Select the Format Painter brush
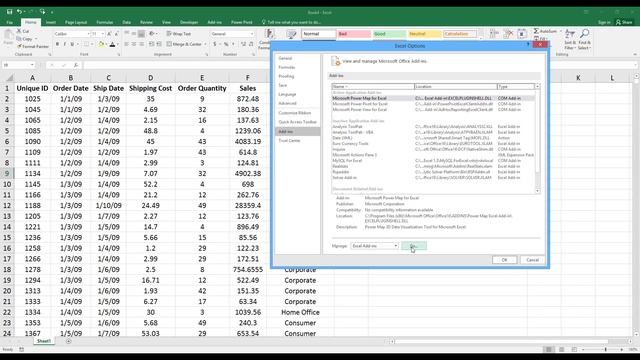 pyautogui.click(x=19, y=47)
